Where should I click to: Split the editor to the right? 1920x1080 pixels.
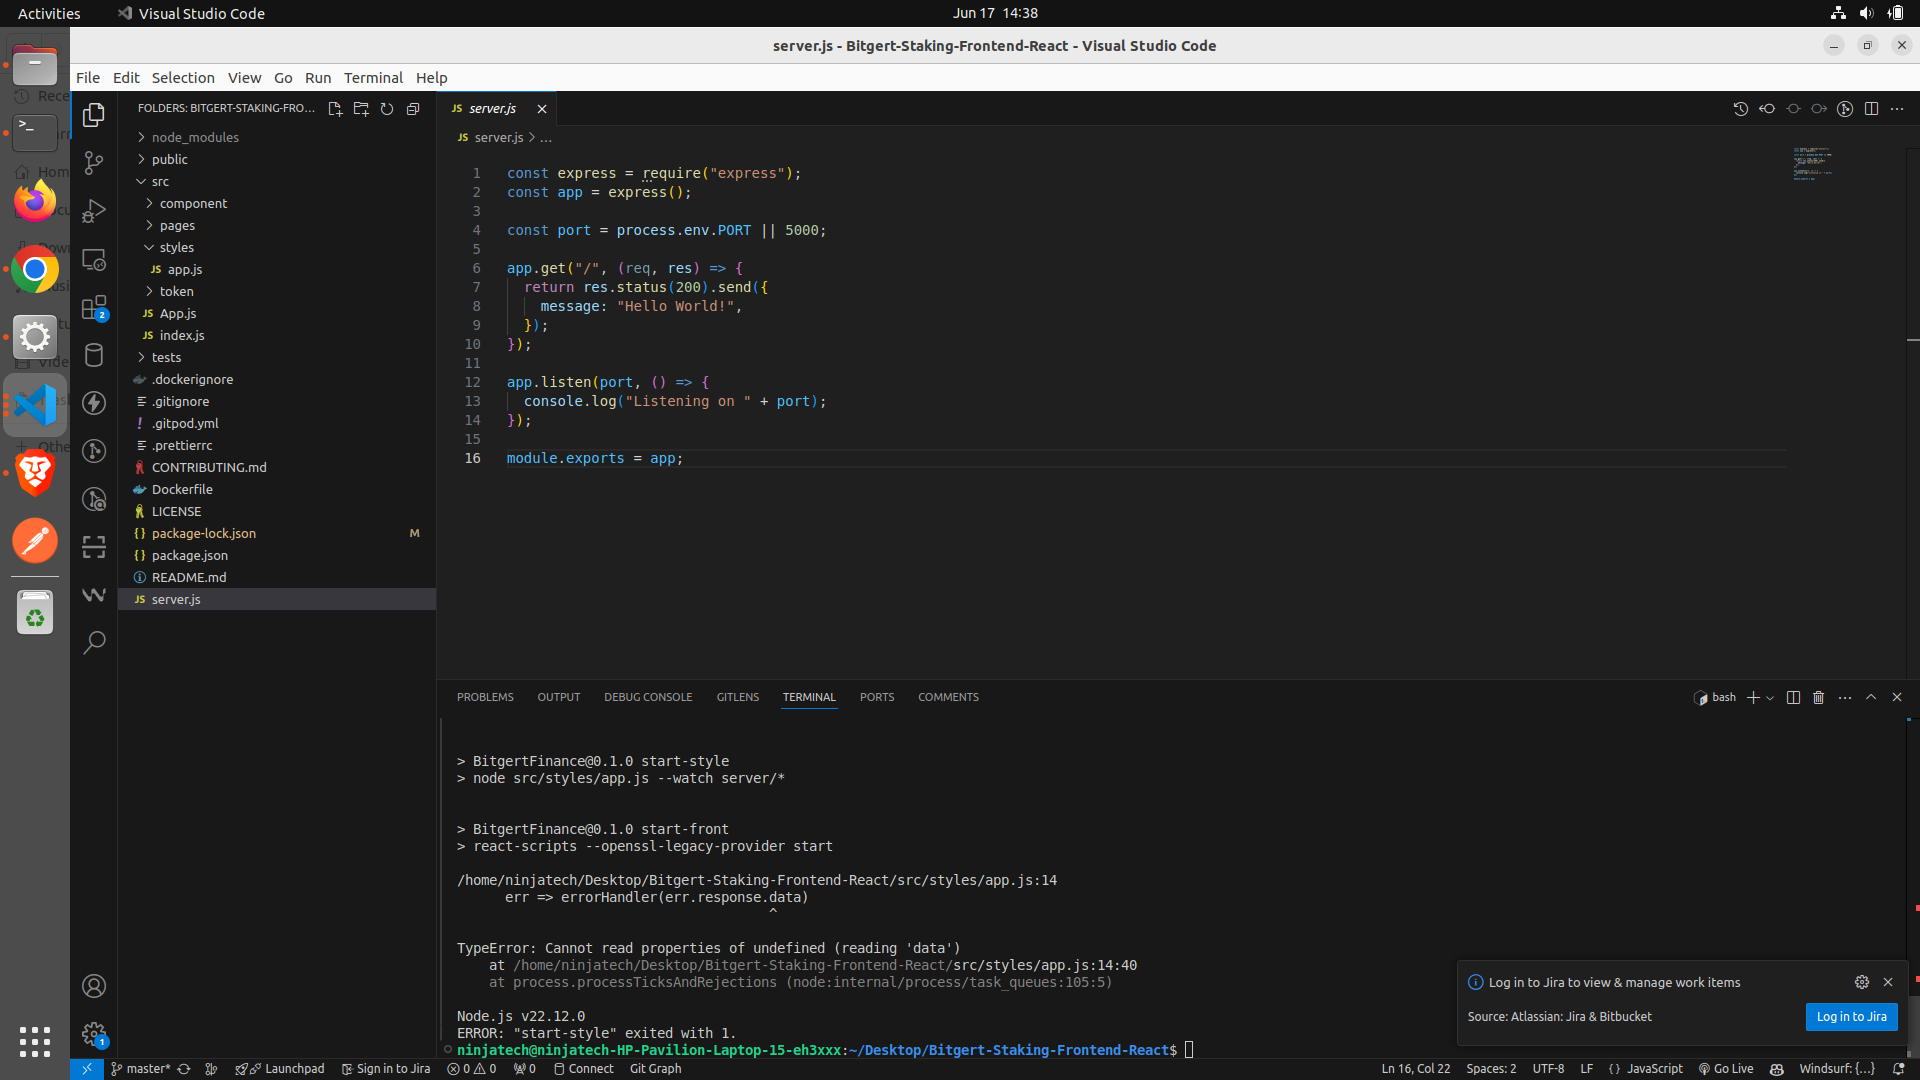click(x=1871, y=109)
